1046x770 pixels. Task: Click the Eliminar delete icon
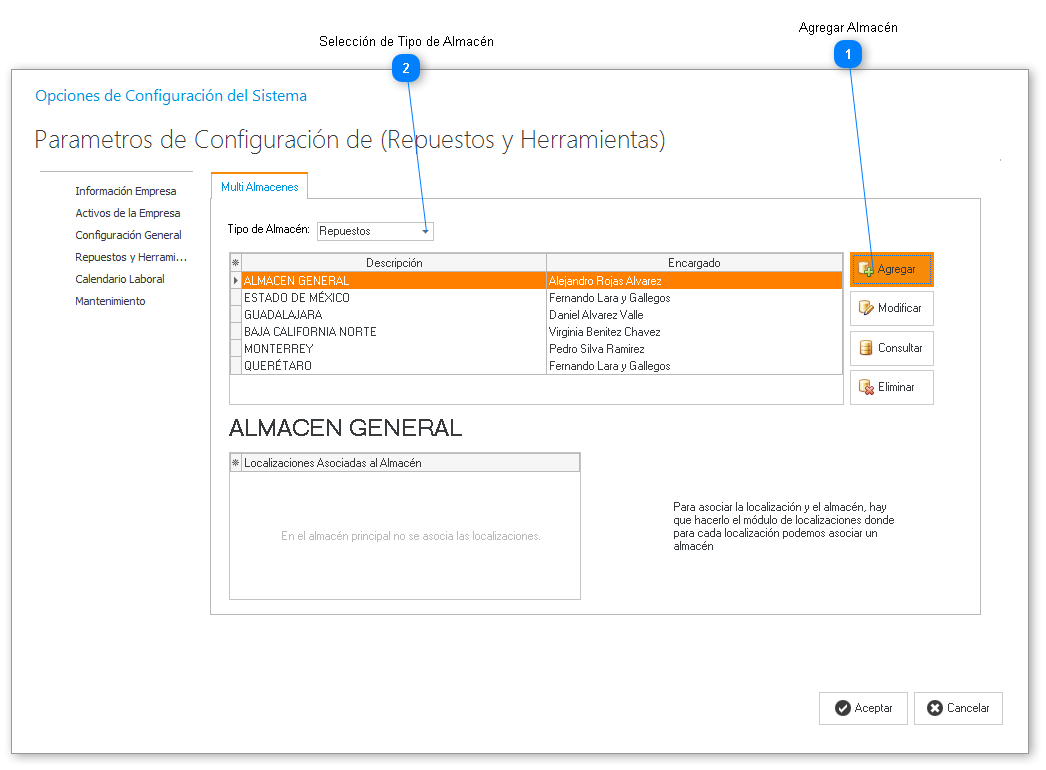(x=866, y=387)
